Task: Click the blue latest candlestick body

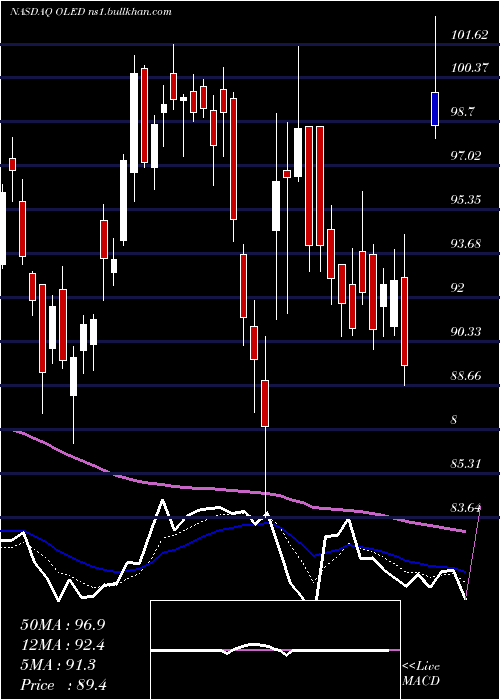Action: coord(435,109)
